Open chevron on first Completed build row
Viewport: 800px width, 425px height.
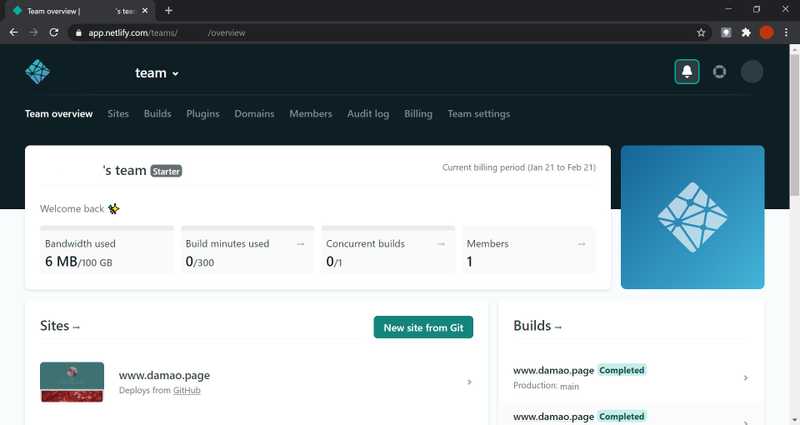745,378
